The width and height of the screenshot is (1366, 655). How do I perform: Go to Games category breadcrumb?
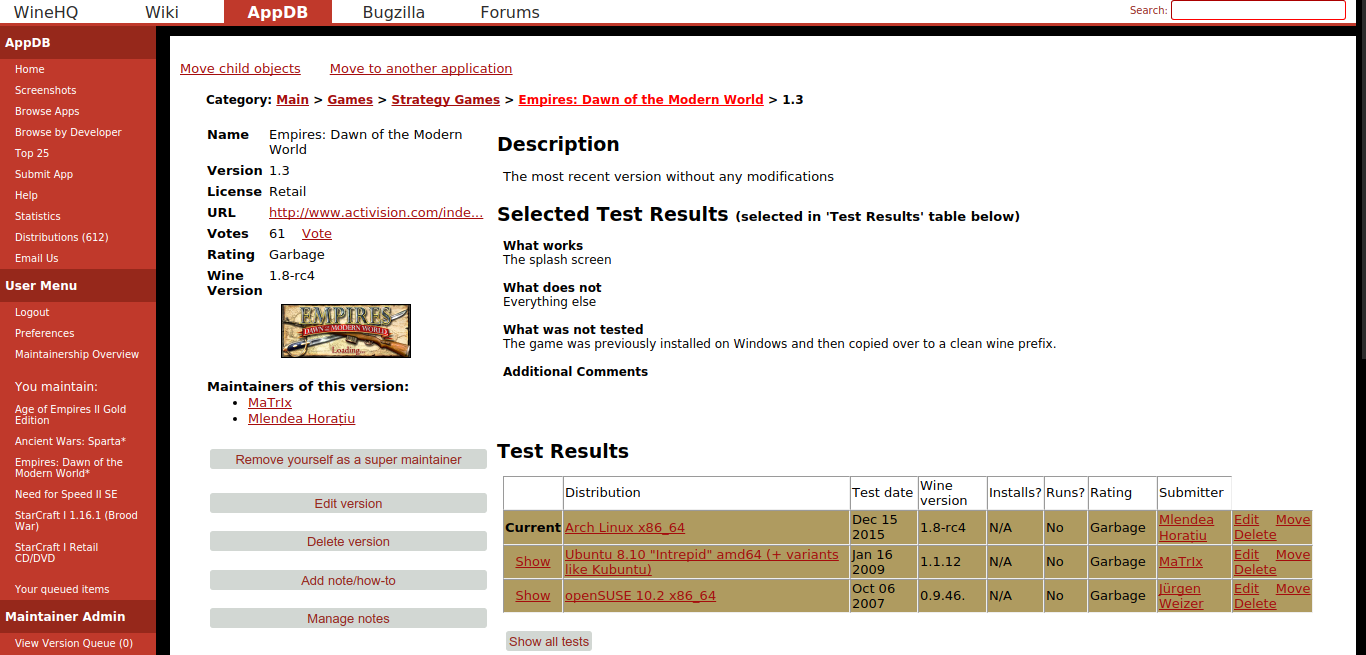pos(350,99)
